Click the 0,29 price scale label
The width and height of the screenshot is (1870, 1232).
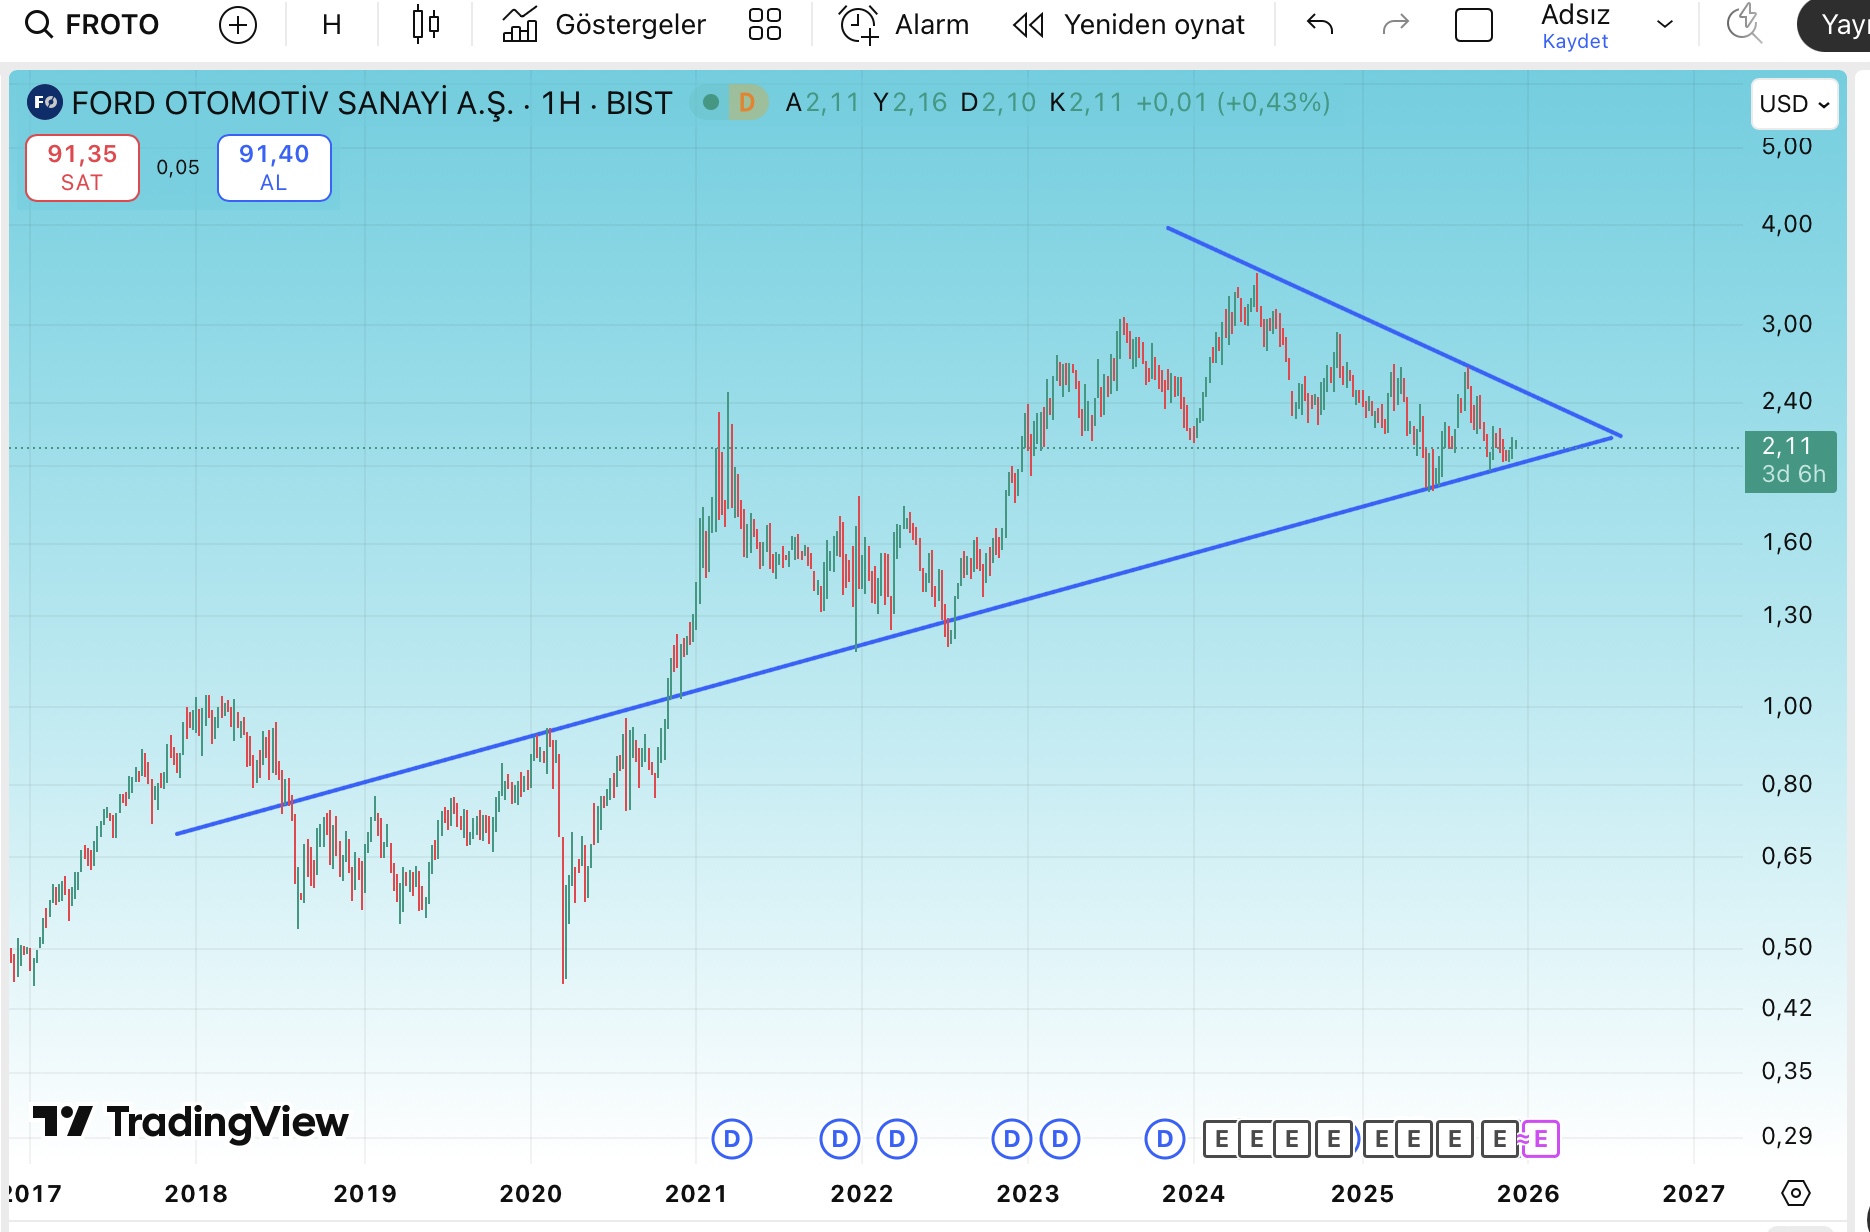1787,1136
